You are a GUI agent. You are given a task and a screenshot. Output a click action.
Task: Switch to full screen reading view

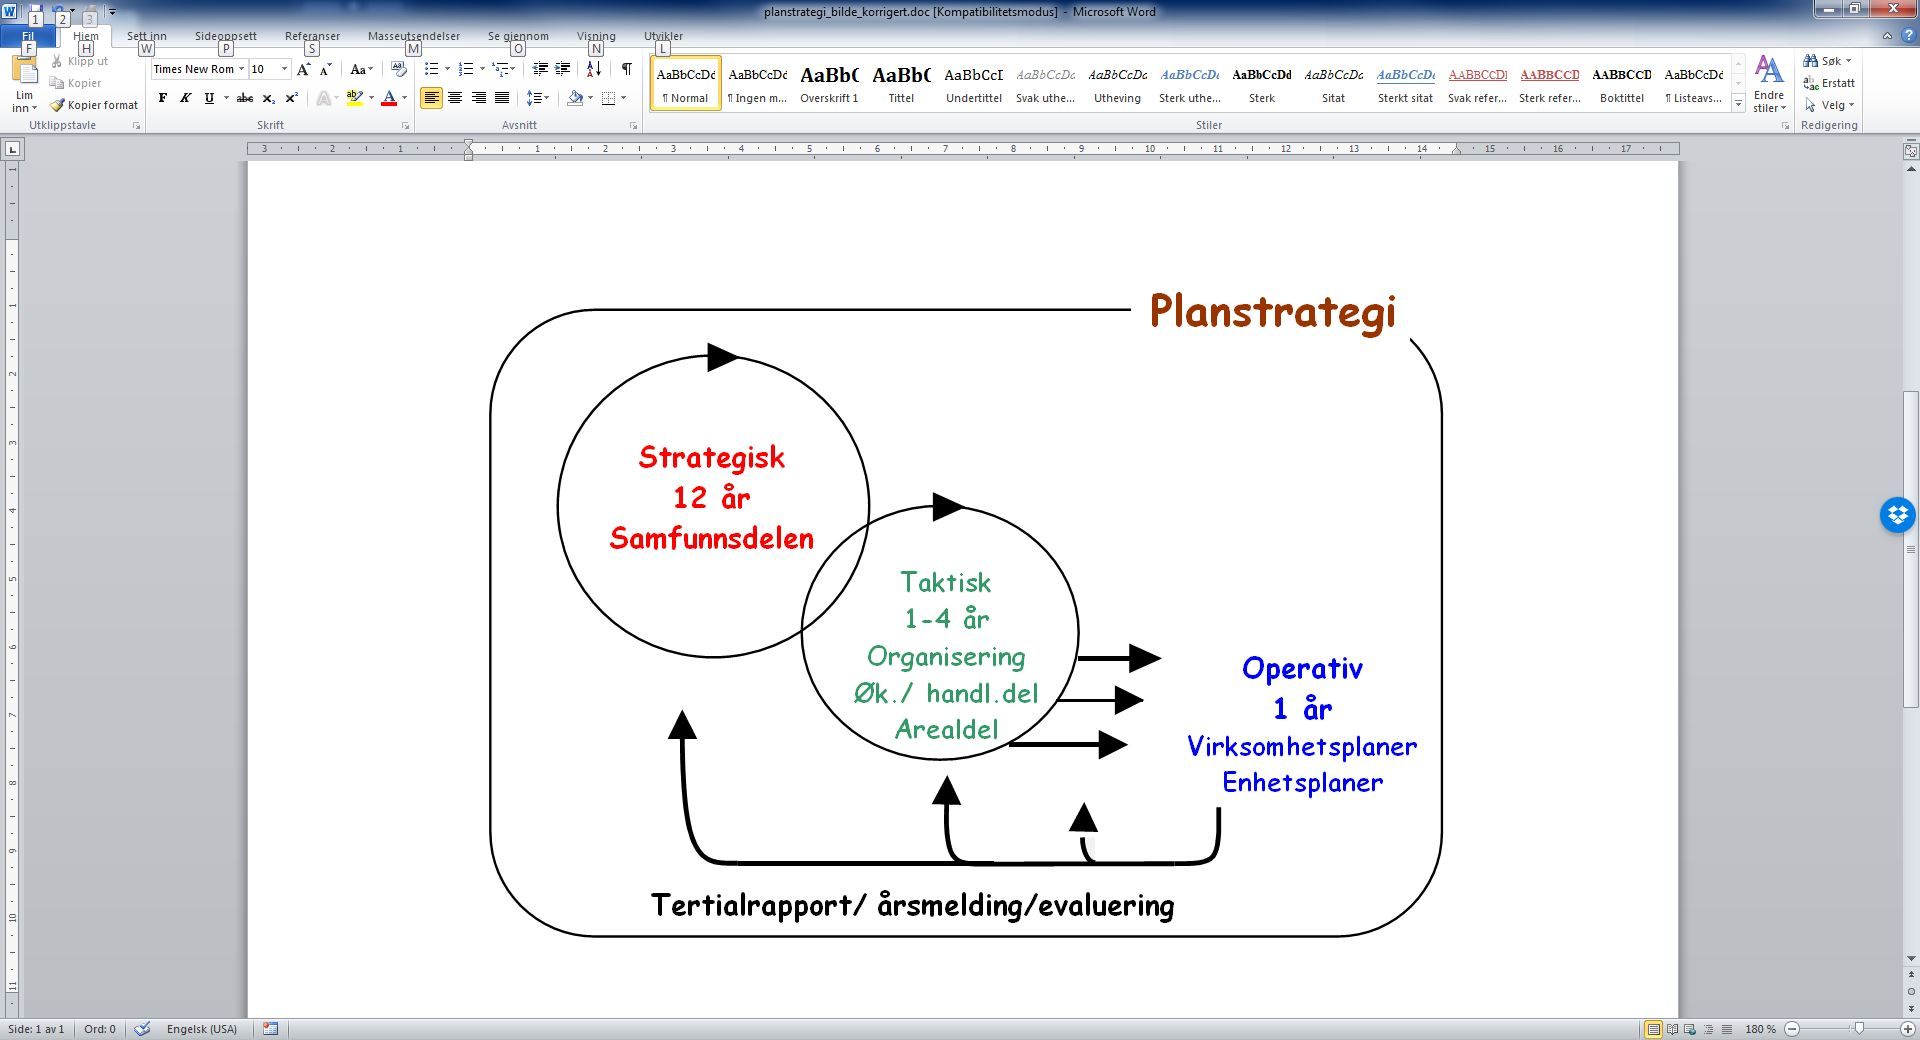[x=1672, y=1029]
